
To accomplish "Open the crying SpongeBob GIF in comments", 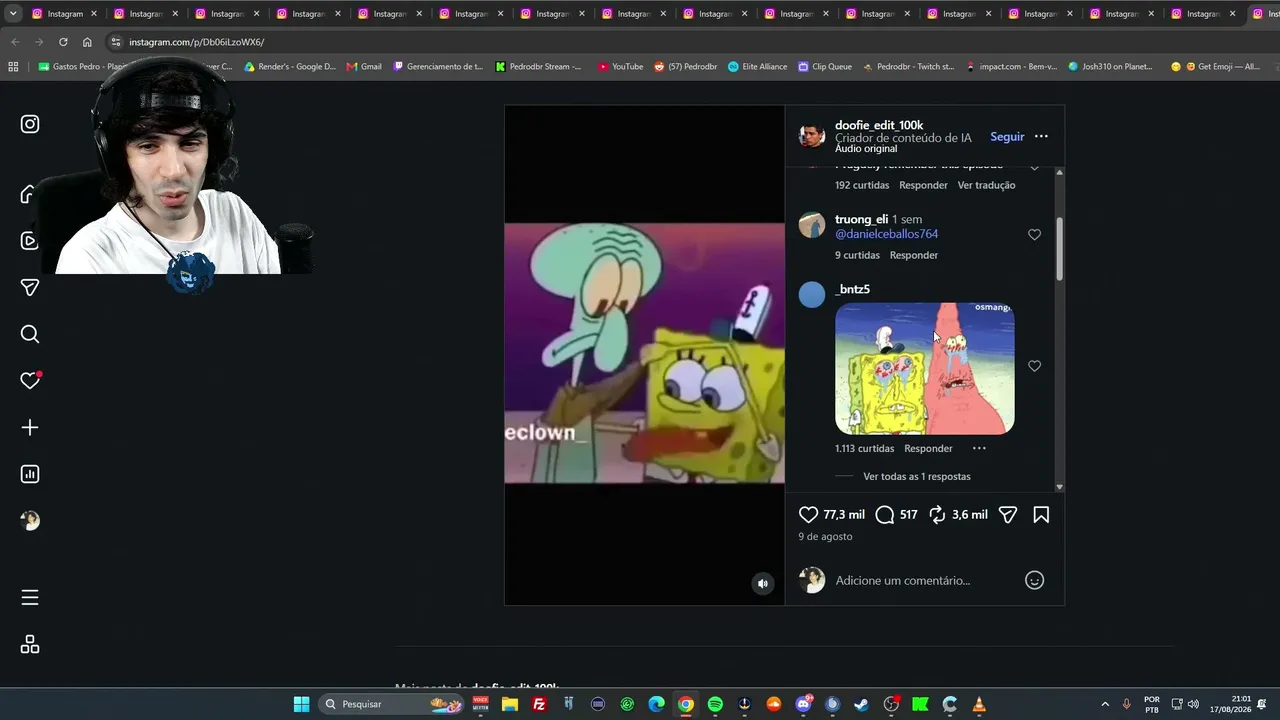I will click(925, 369).
